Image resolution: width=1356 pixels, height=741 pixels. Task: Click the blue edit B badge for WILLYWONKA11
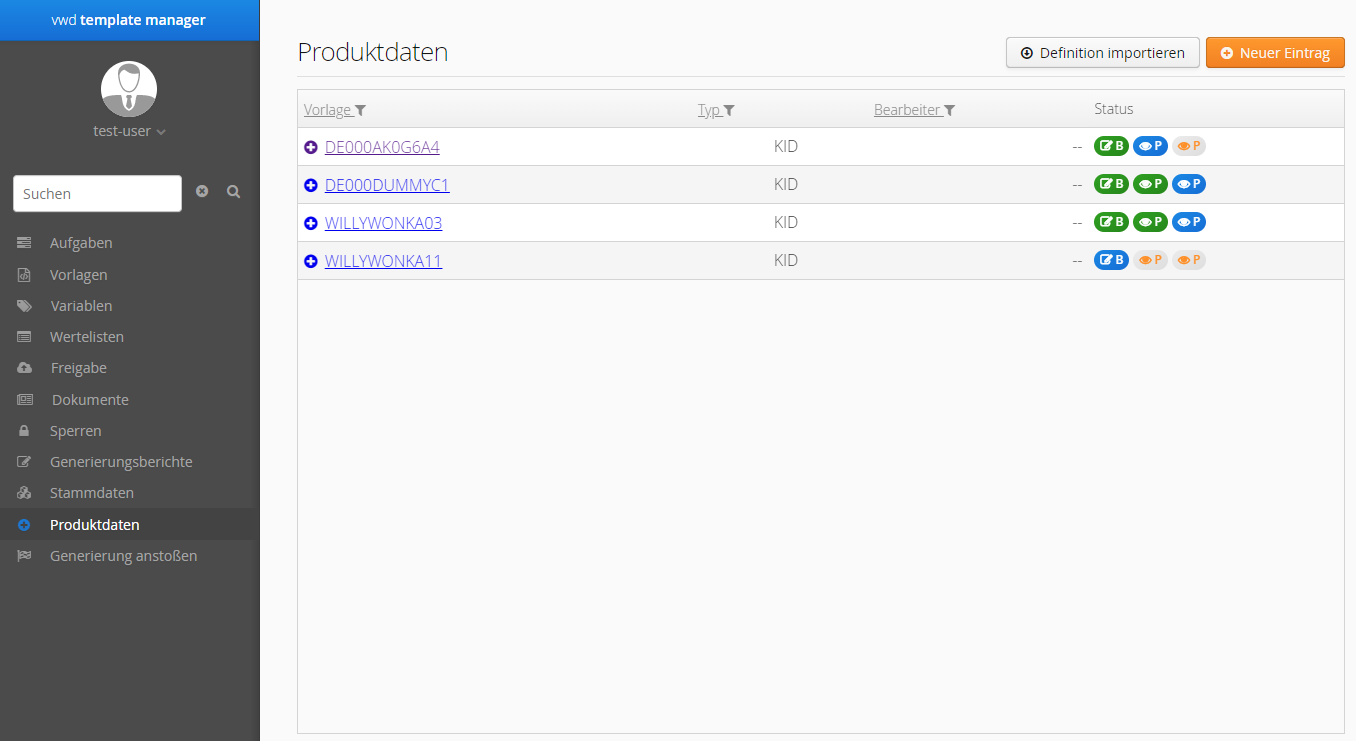[x=1111, y=260]
